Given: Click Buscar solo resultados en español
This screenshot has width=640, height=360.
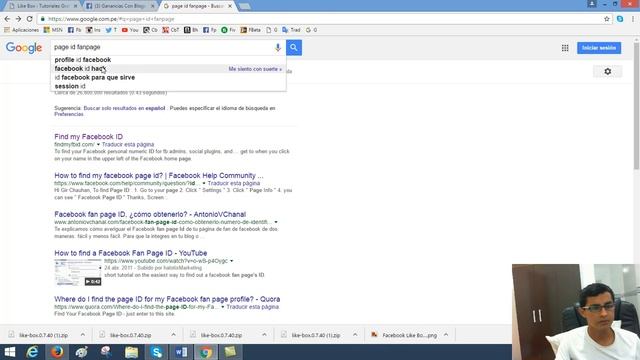Looking at the screenshot, I should [x=124, y=108].
